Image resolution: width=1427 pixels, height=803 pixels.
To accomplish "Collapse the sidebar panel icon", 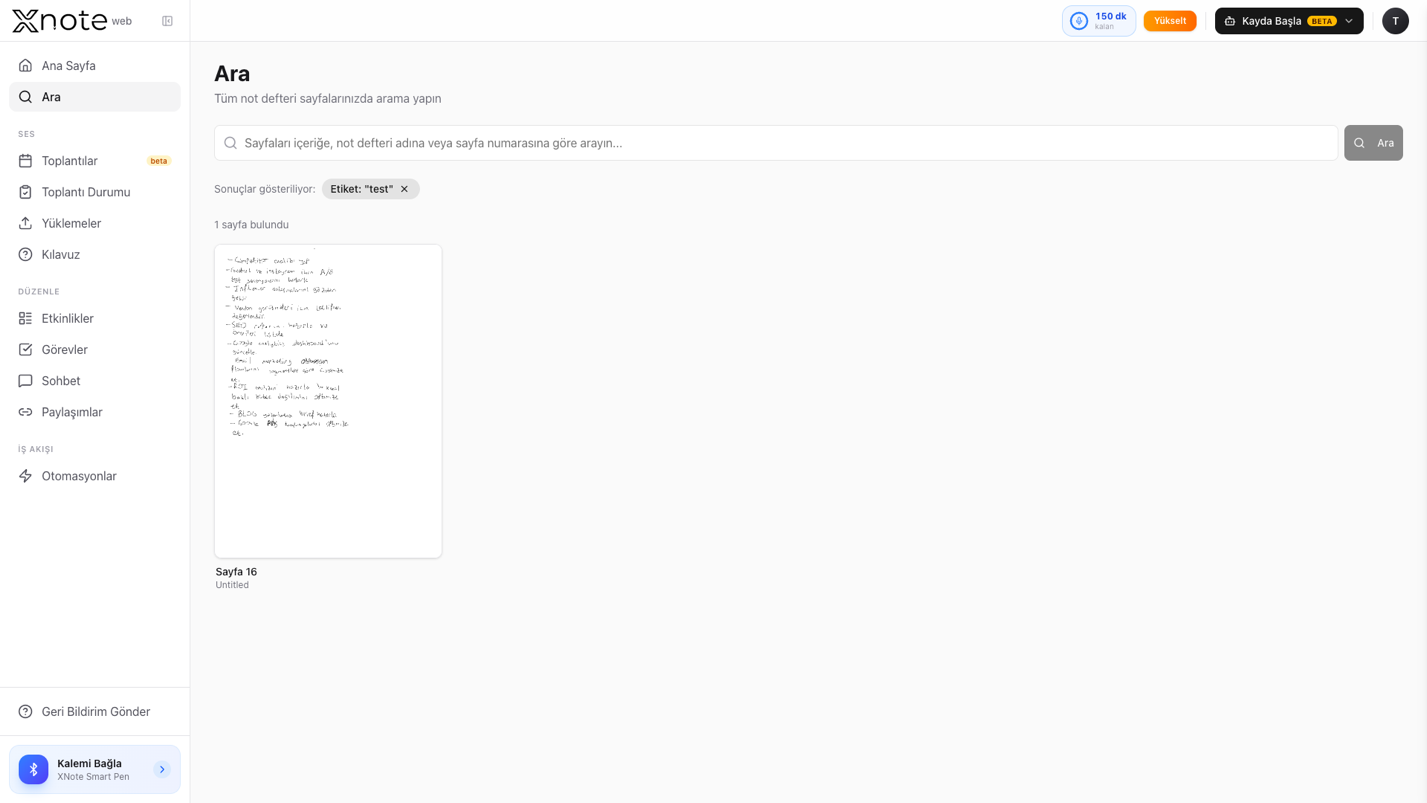I will 167,21.
